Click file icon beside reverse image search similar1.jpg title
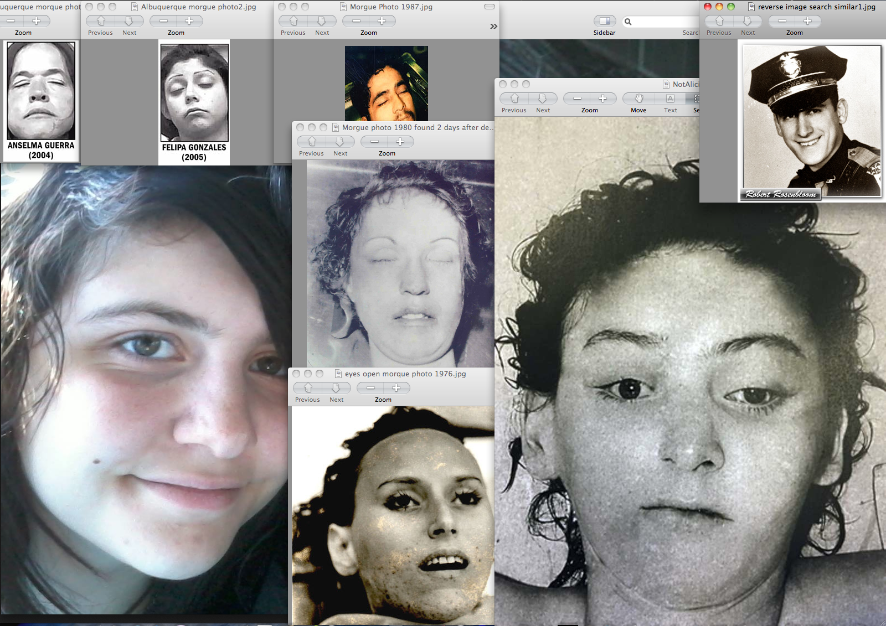The height and width of the screenshot is (626, 886). (751, 7)
